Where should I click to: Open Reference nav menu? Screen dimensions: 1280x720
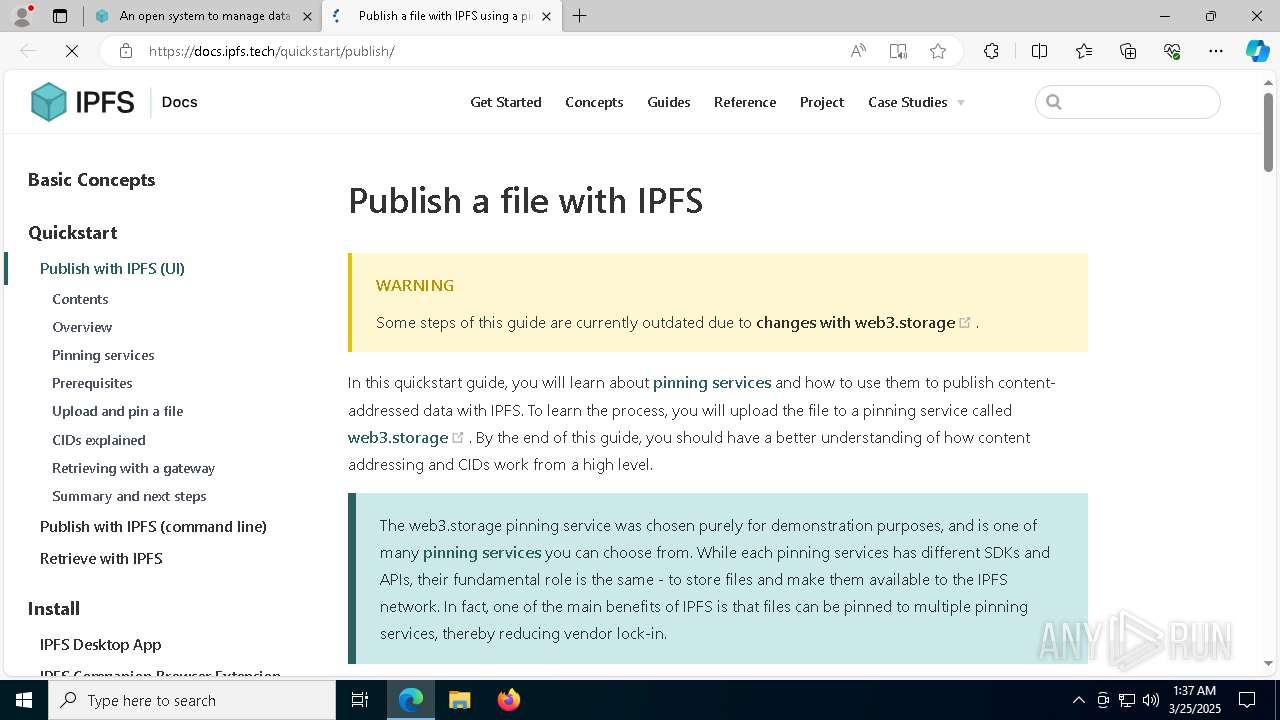(x=745, y=102)
